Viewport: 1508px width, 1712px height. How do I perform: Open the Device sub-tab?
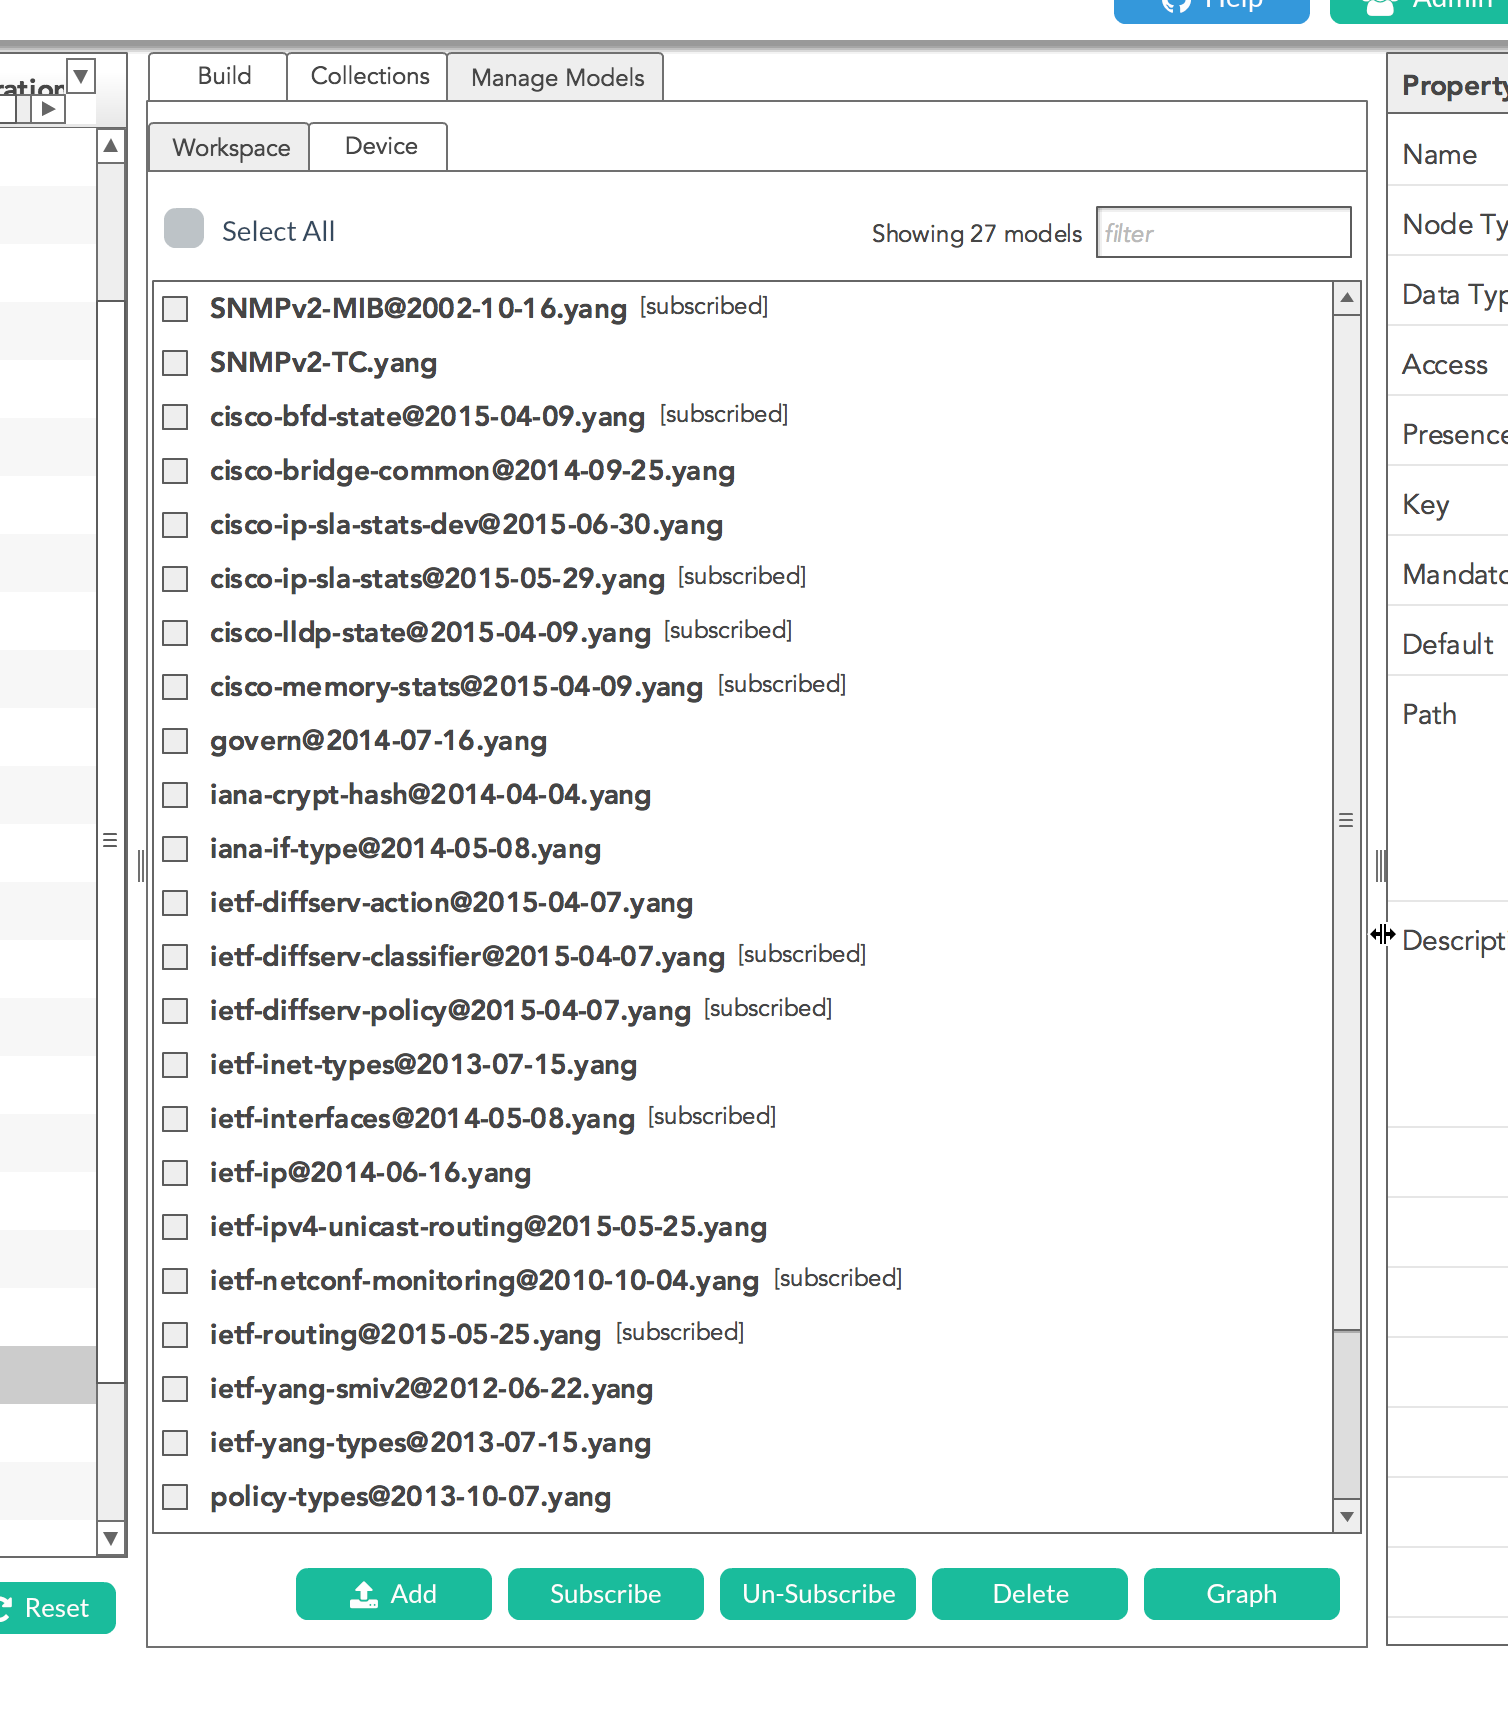380,147
